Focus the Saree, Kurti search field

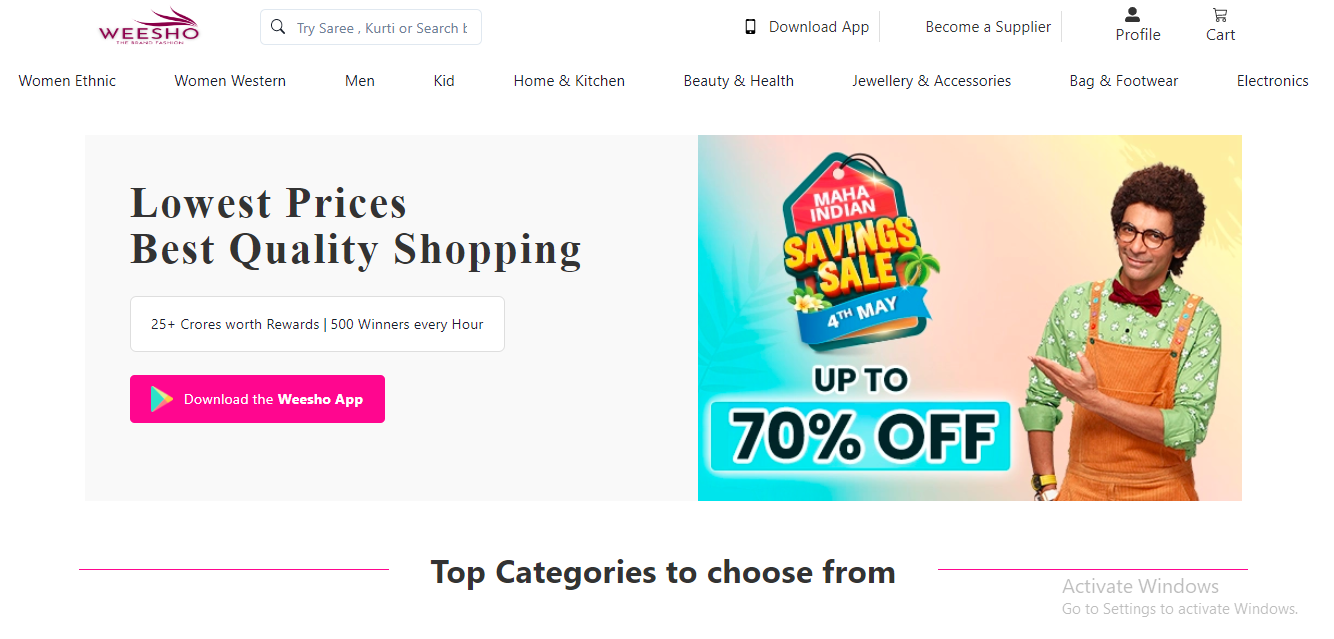(382, 28)
